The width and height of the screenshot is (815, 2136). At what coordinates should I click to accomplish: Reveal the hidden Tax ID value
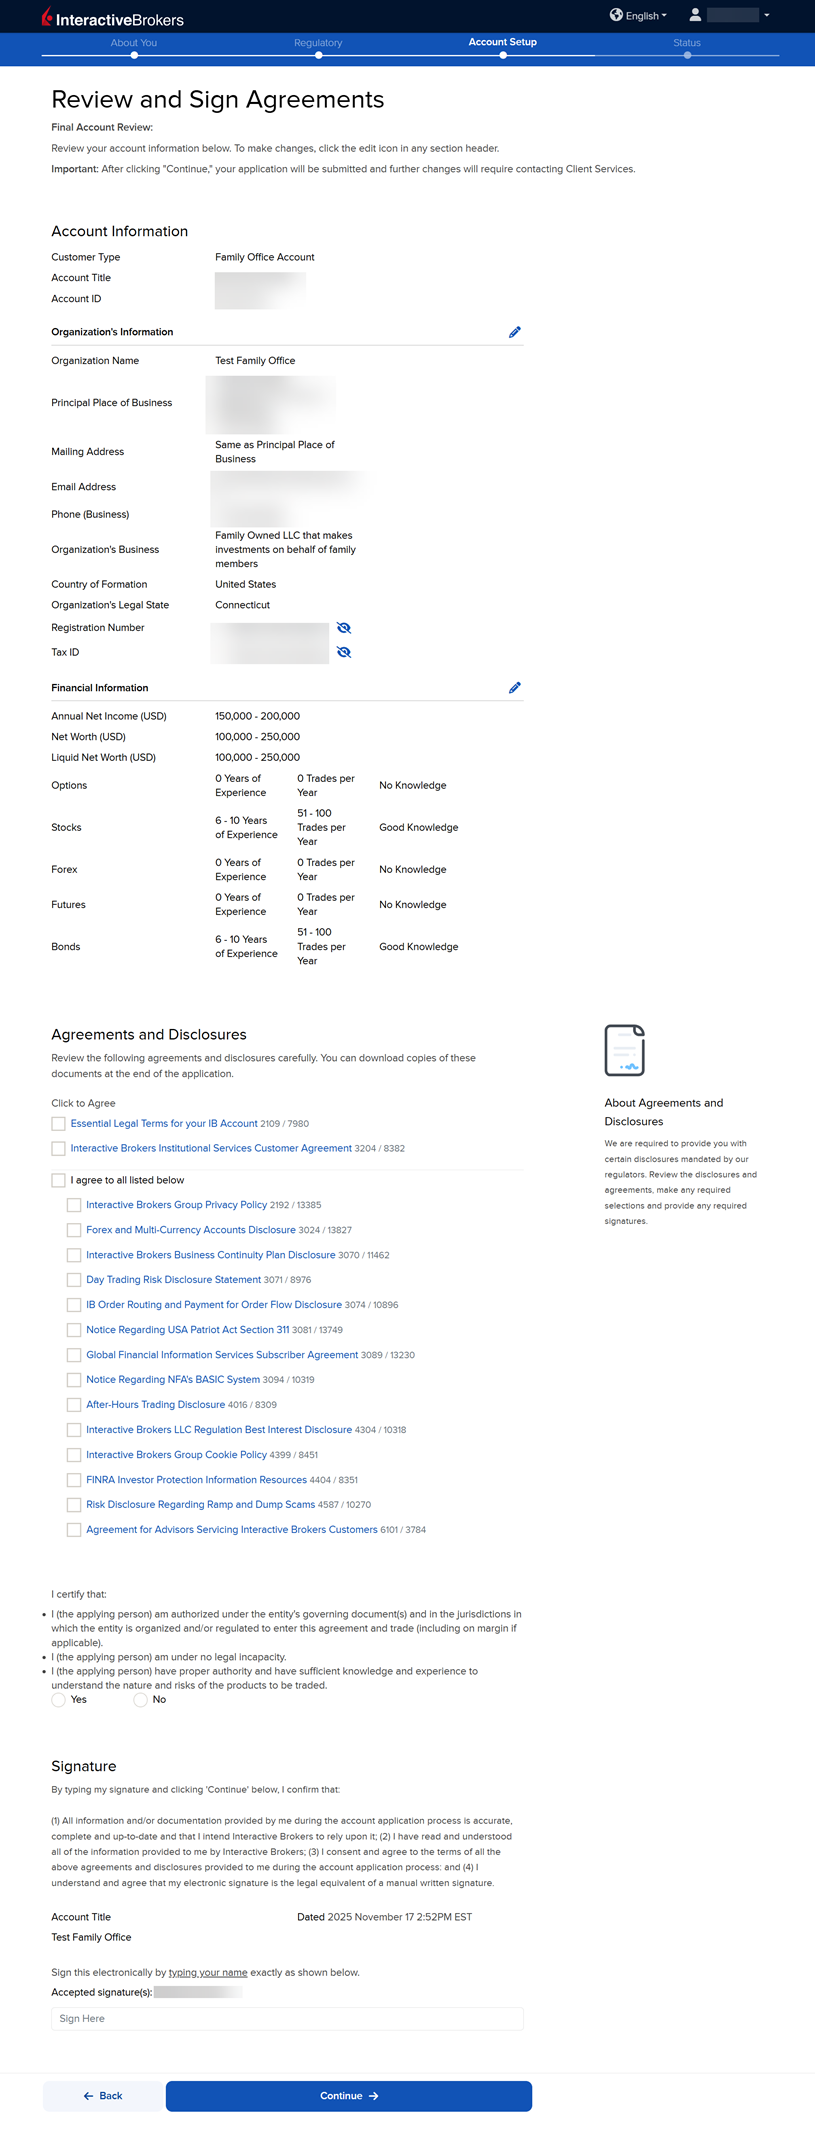pyautogui.click(x=344, y=652)
